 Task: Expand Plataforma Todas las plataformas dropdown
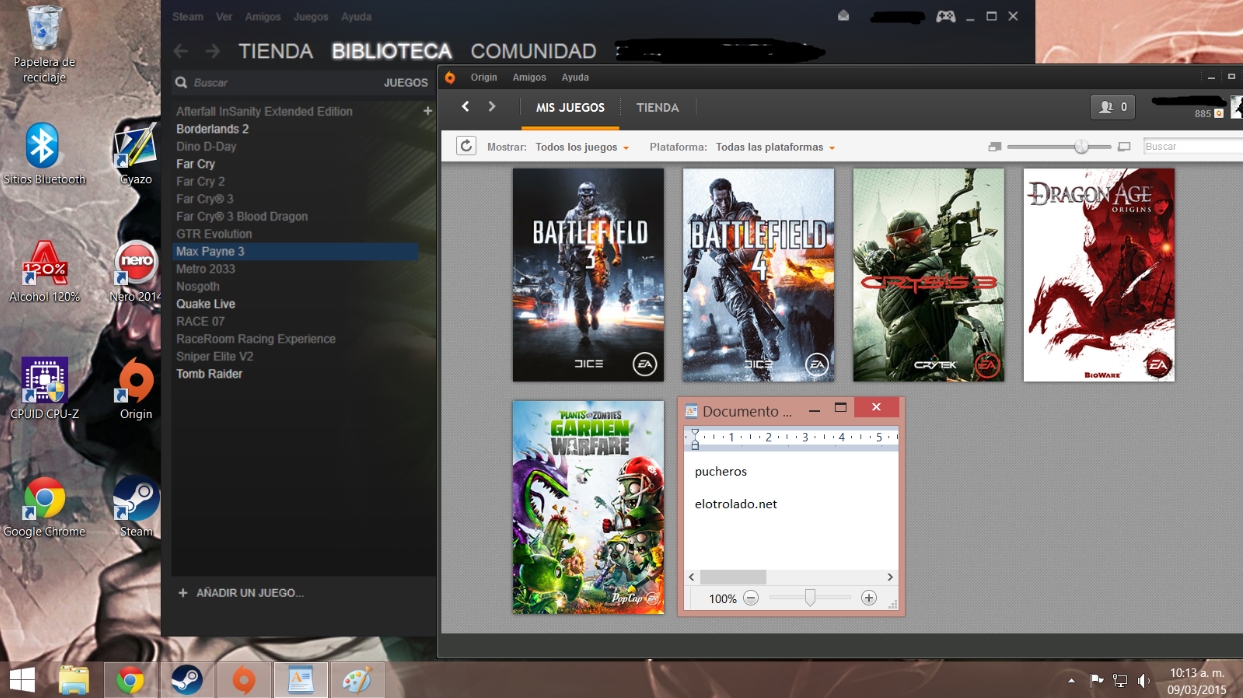[x=775, y=147]
